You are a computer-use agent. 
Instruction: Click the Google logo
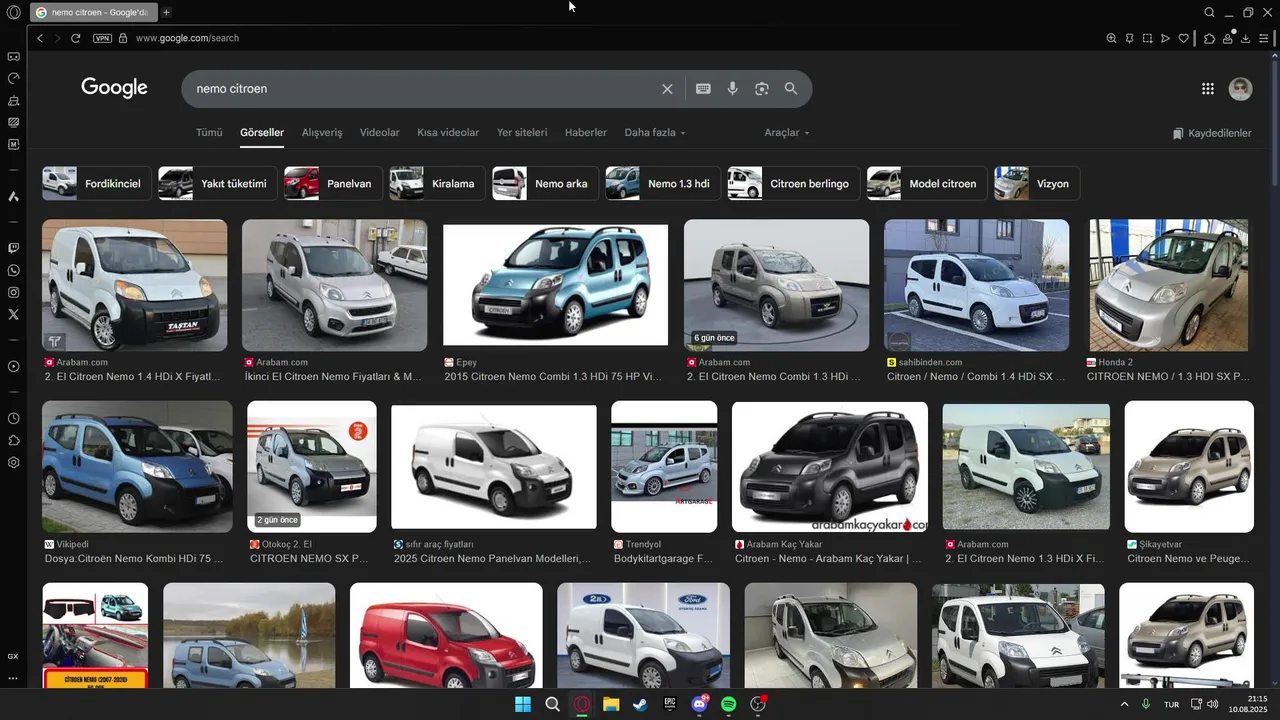(114, 88)
